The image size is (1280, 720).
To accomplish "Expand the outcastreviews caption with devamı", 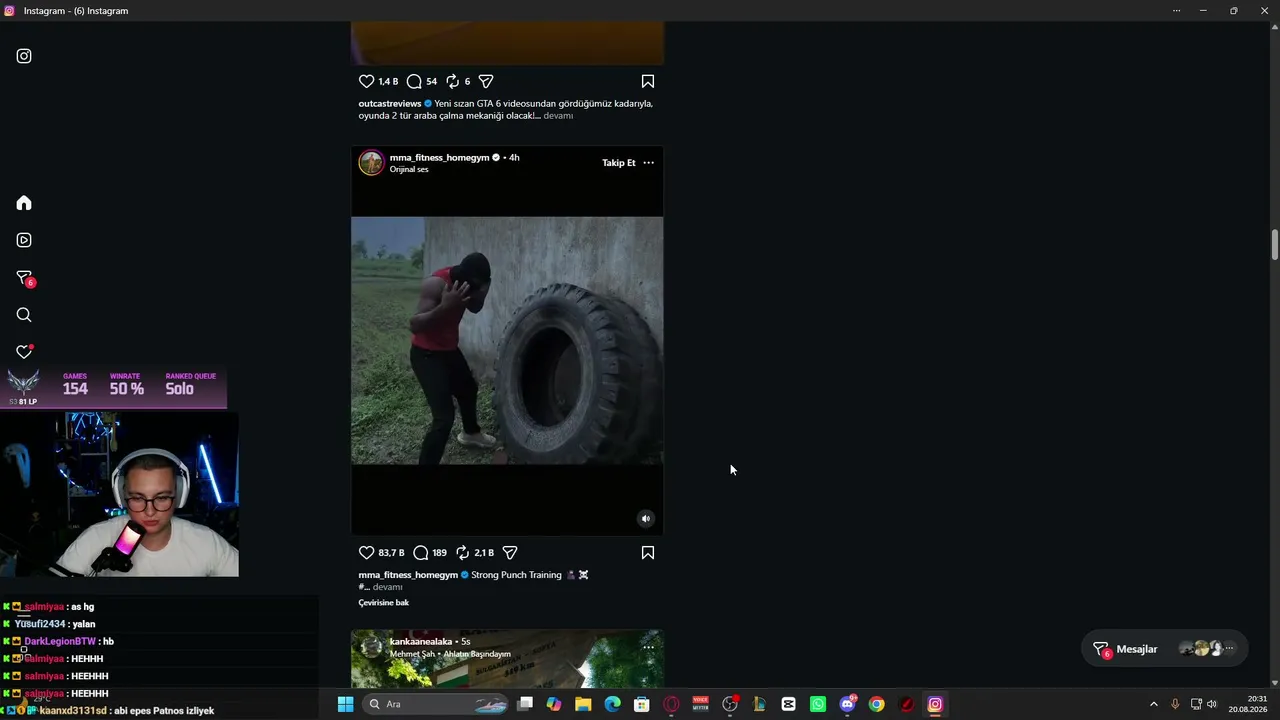I will (558, 116).
